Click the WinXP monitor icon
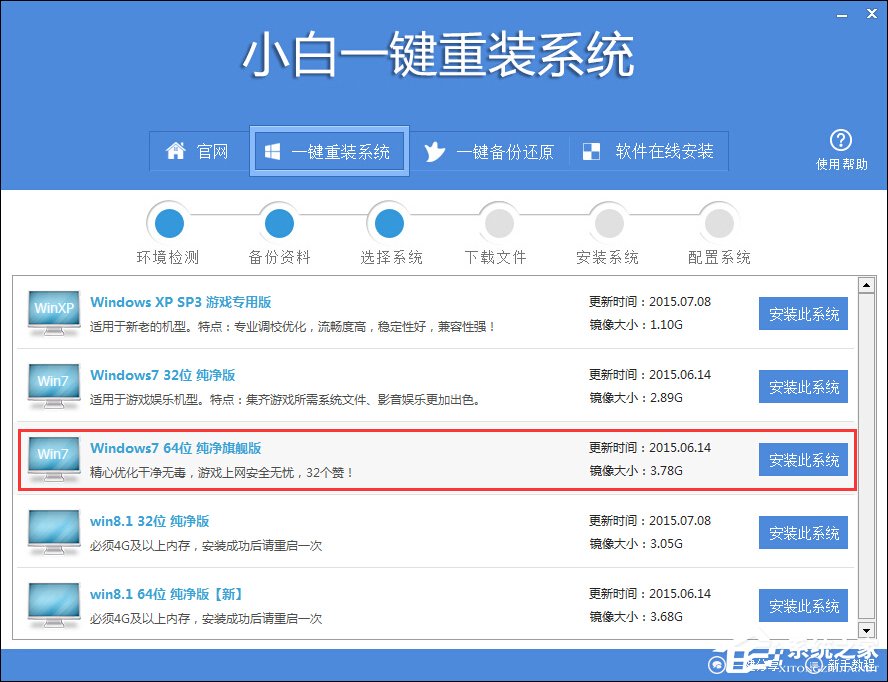The image size is (888, 682). point(52,308)
